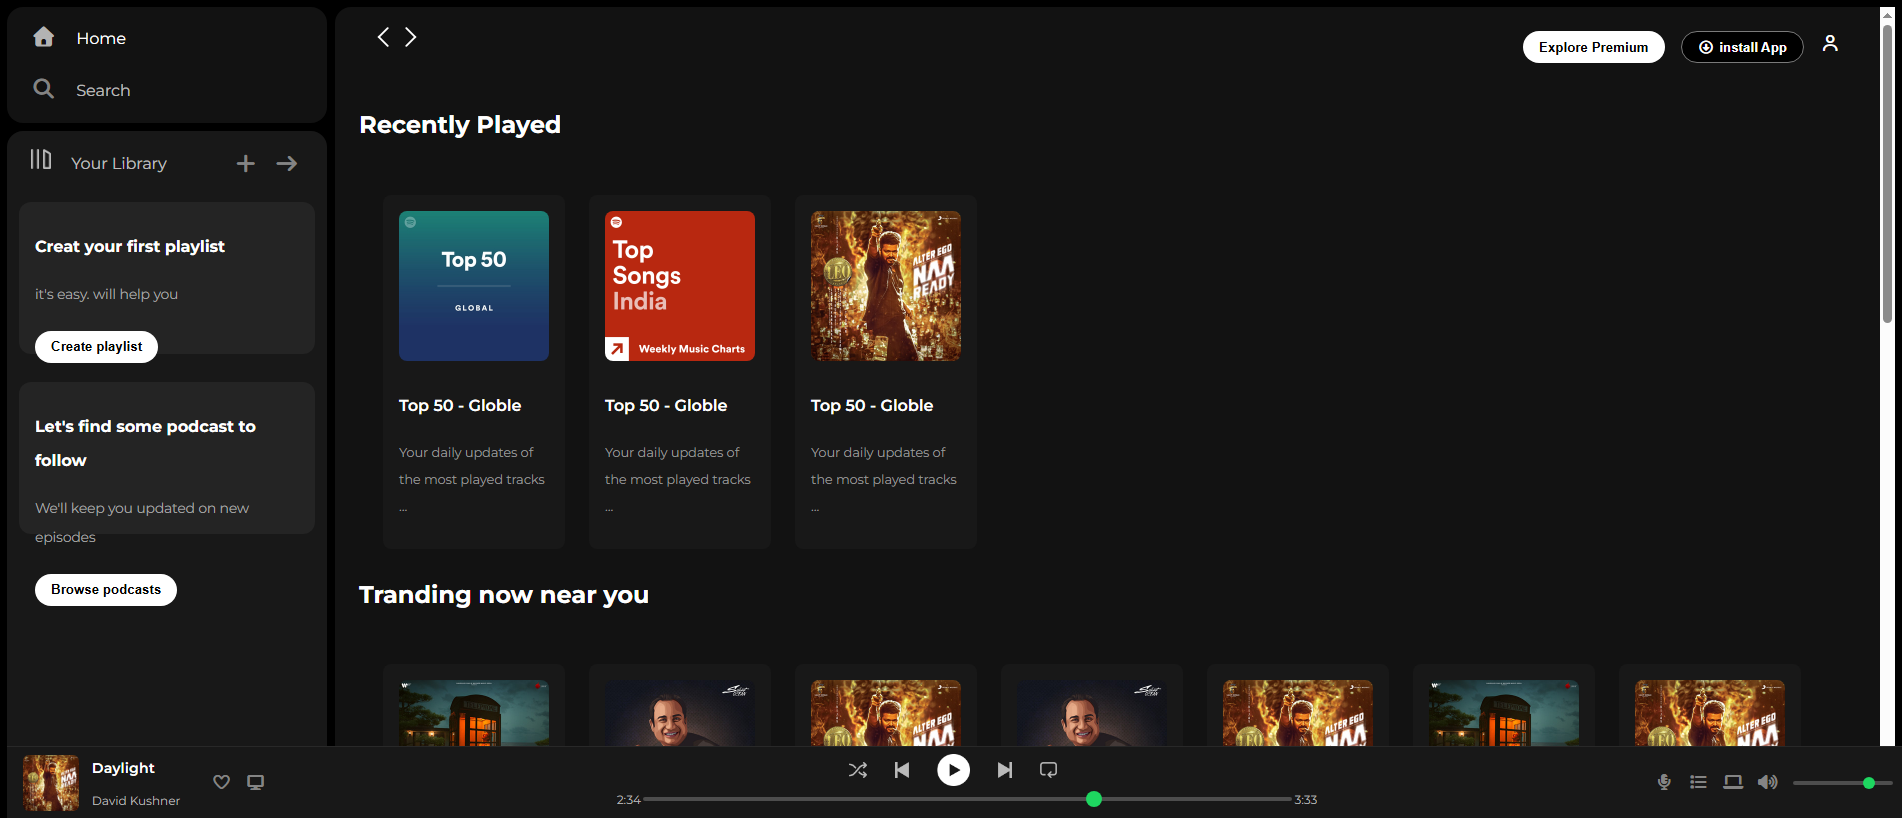Click the picture-in-picture icon beside the heart
The image size is (1902, 818).
point(256,782)
